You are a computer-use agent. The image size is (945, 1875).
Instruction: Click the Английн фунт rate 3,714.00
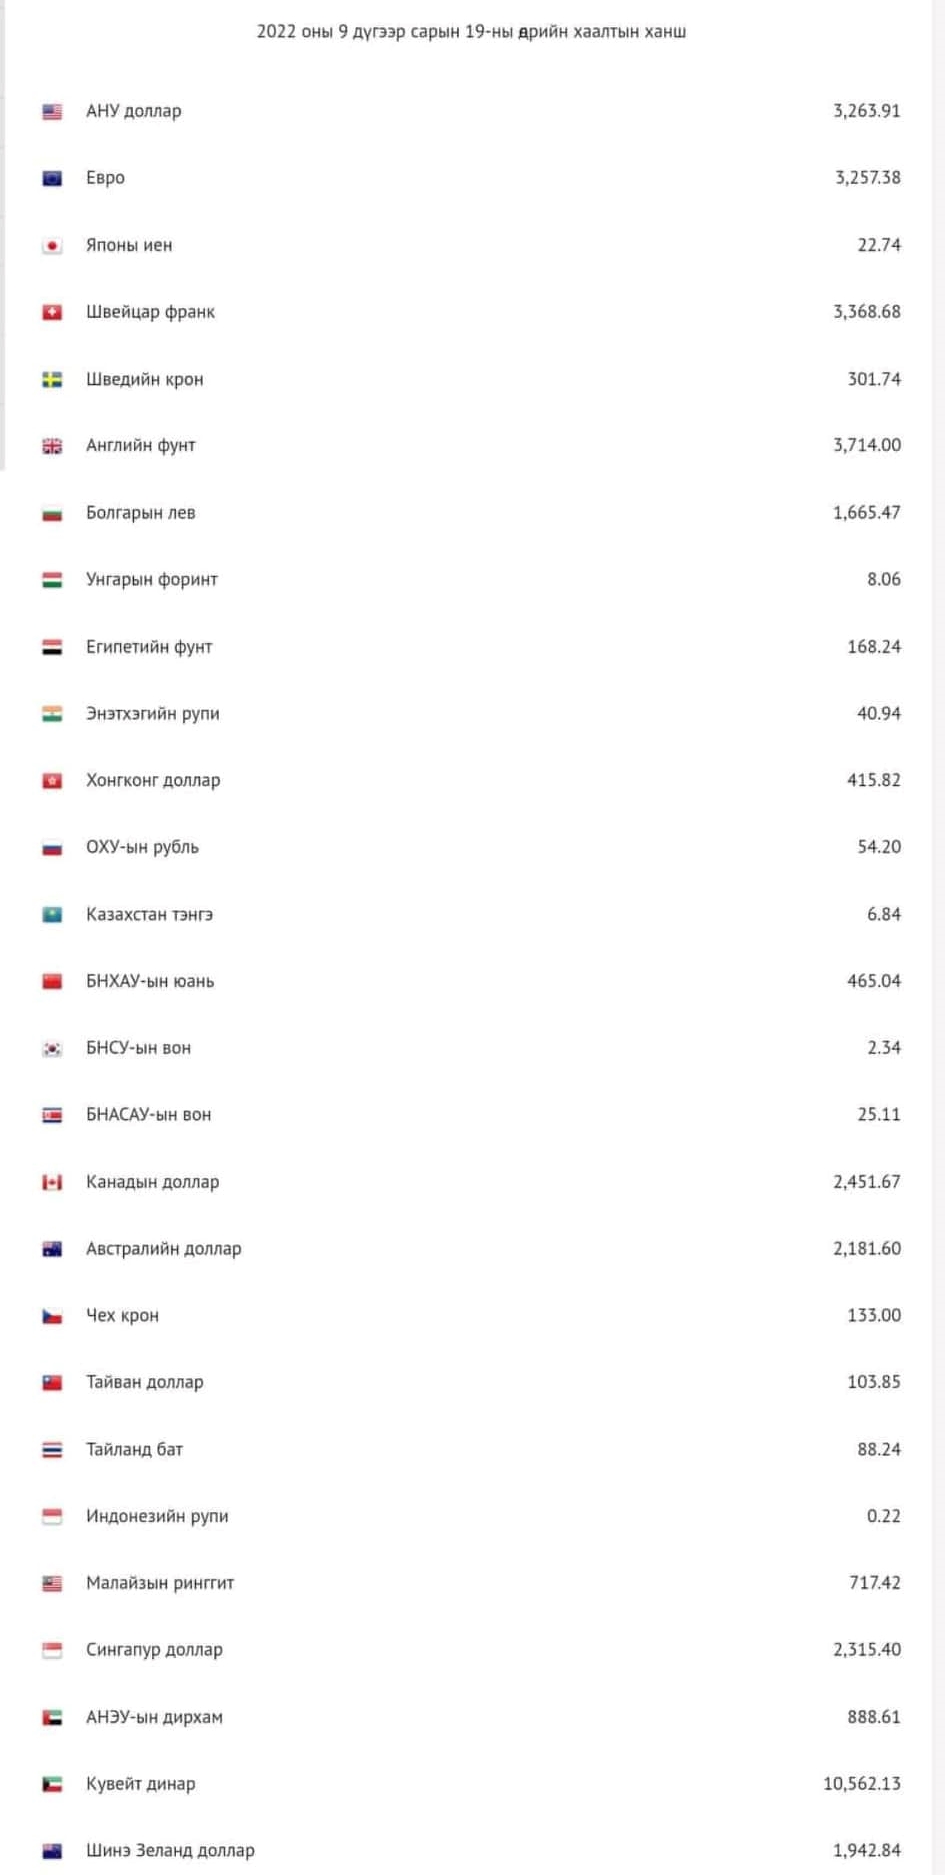click(x=866, y=445)
